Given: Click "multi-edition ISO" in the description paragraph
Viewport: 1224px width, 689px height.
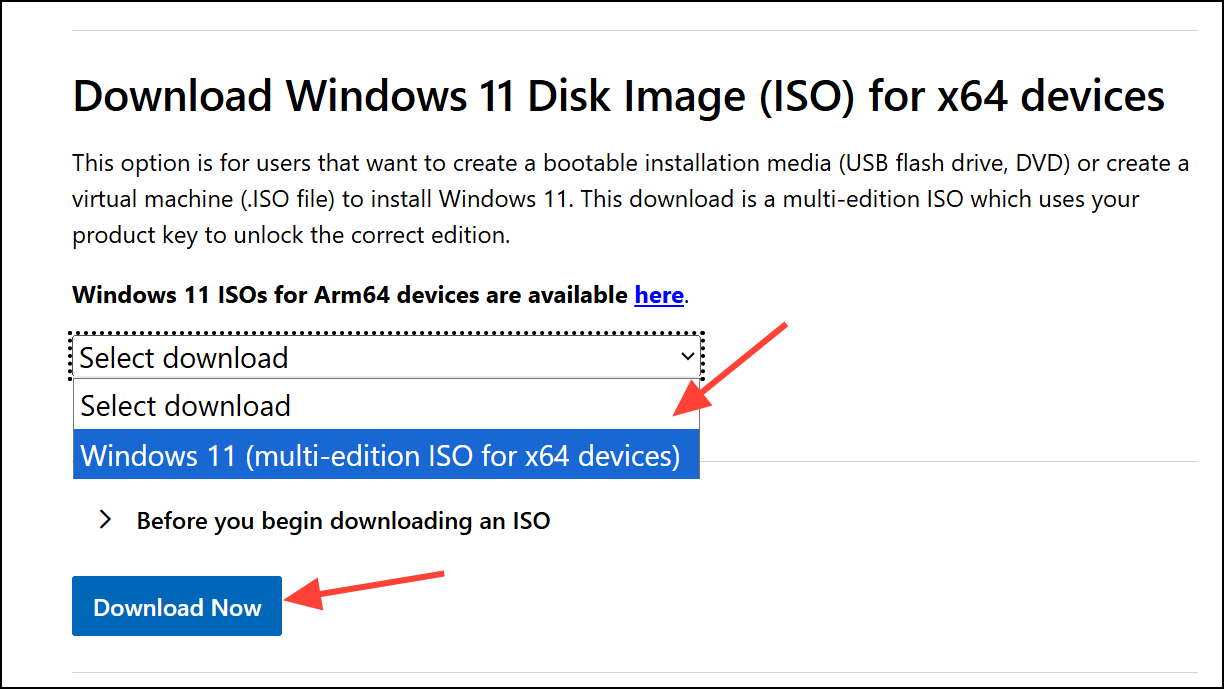Looking at the screenshot, I should pos(874,199).
